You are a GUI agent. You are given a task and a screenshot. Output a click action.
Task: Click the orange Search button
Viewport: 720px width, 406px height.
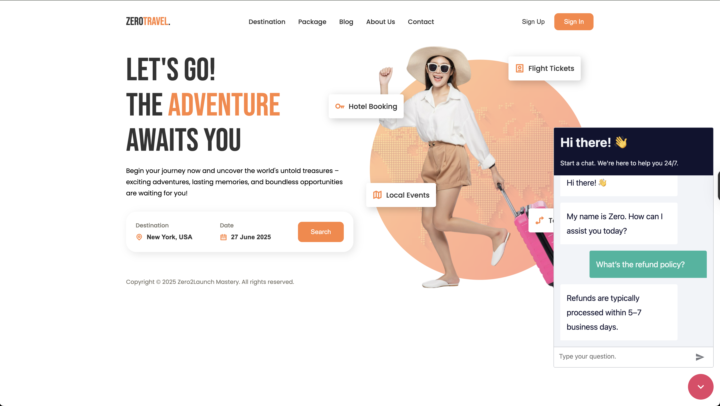[x=321, y=232]
